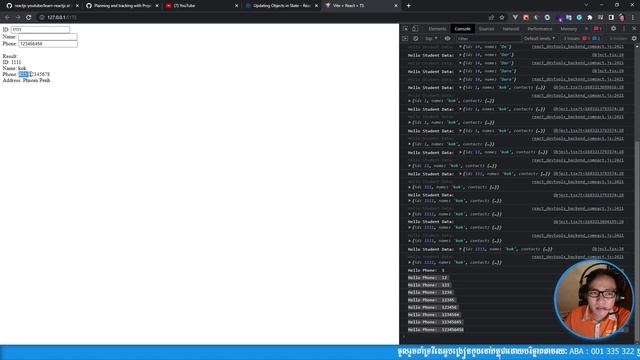Bookmark this page with the star icon
Viewport: 640px width, 360px height.
502,17
